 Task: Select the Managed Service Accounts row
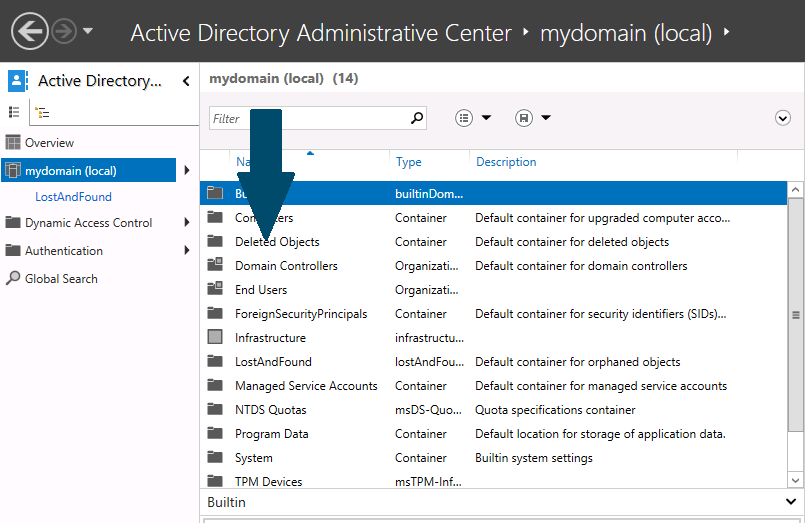pos(493,385)
